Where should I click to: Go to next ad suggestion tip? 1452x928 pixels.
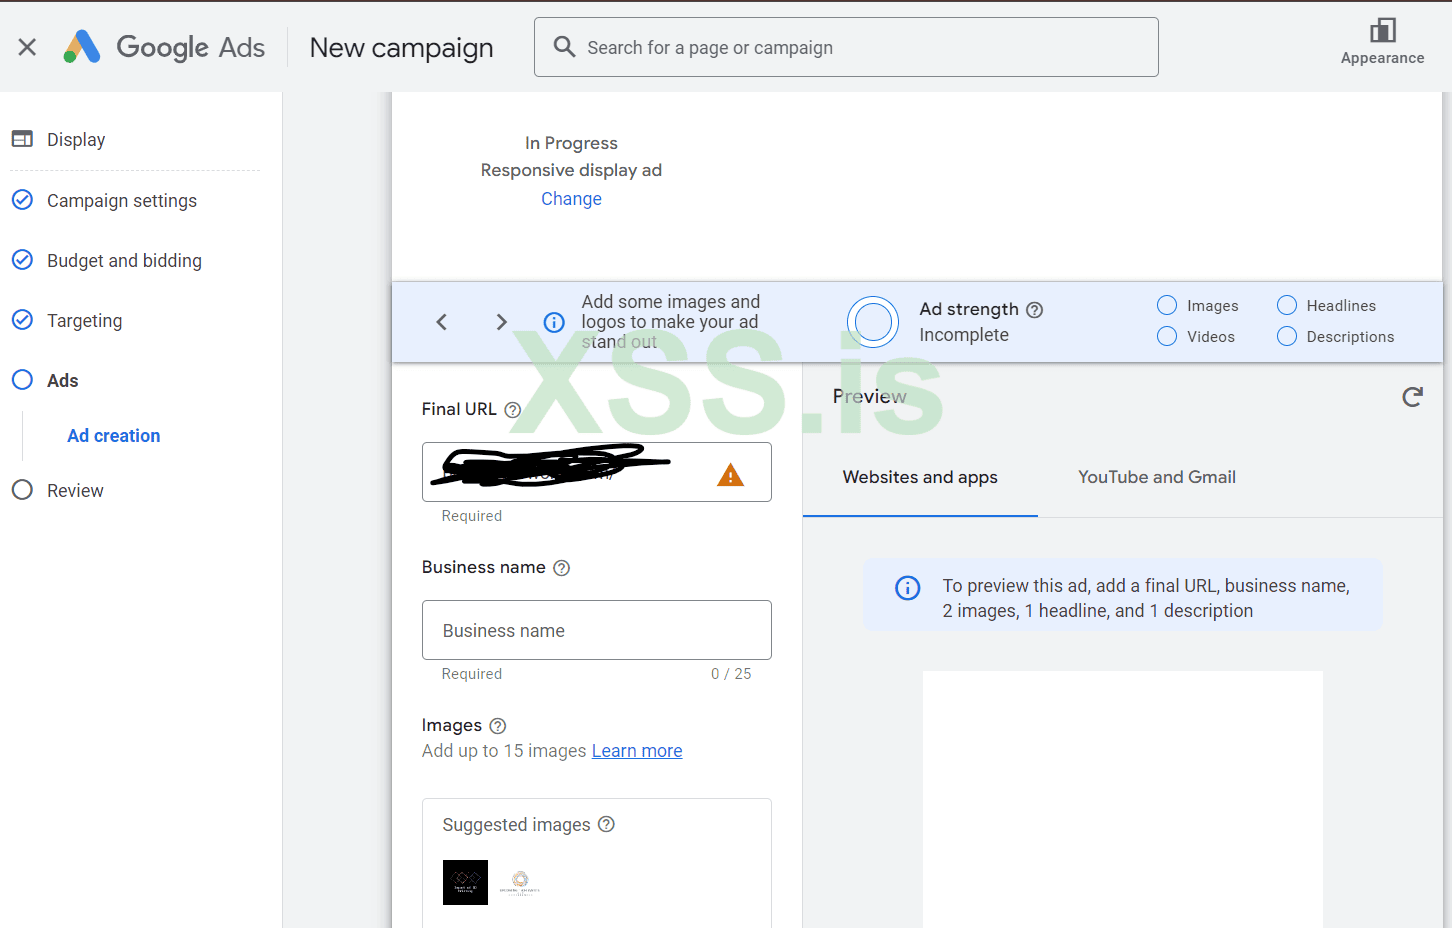pyautogui.click(x=502, y=322)
